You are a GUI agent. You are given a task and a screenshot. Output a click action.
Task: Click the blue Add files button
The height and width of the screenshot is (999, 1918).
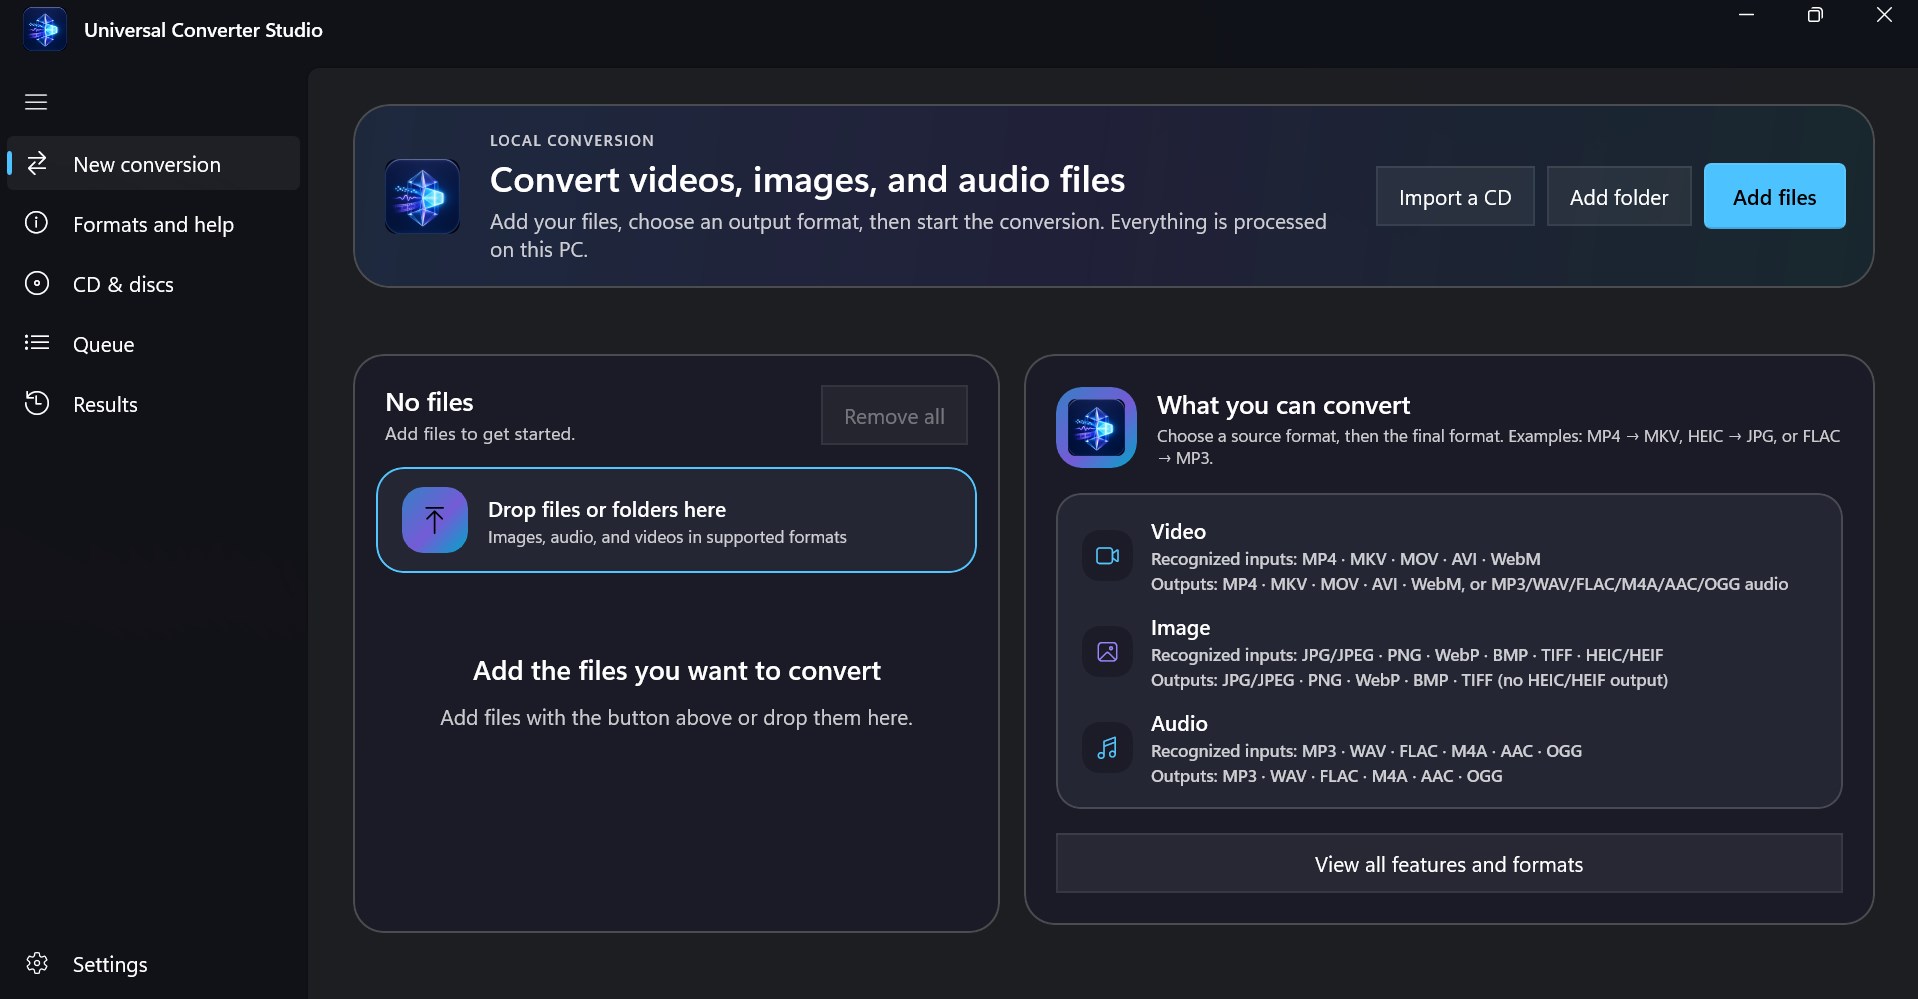click(1774, 196)
